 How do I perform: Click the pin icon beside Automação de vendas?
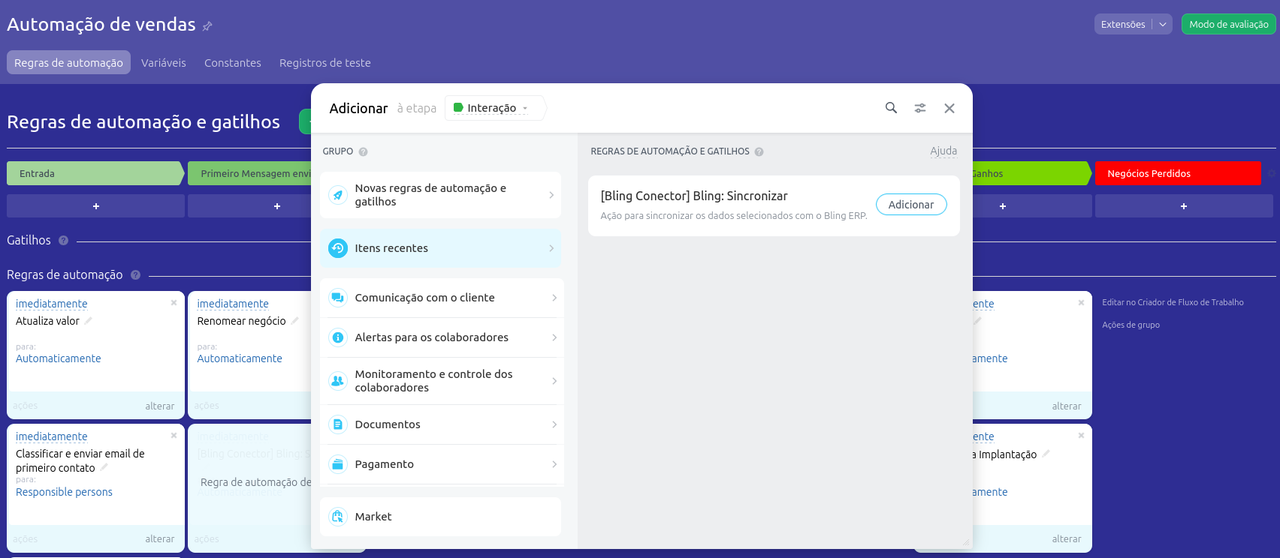coord(207,26)
